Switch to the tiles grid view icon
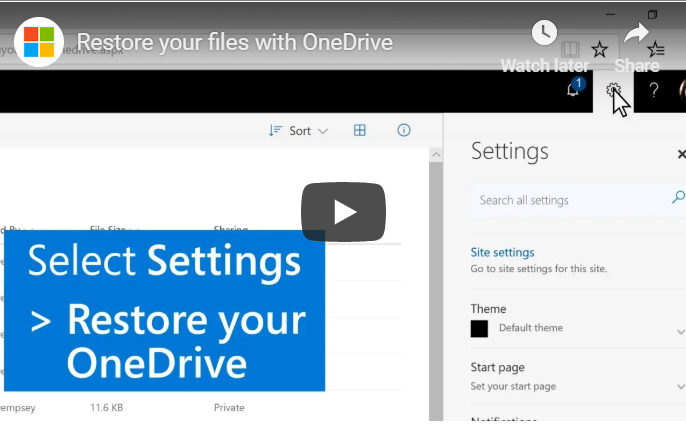This screenshot has height=439, width=686. point(360,130)
